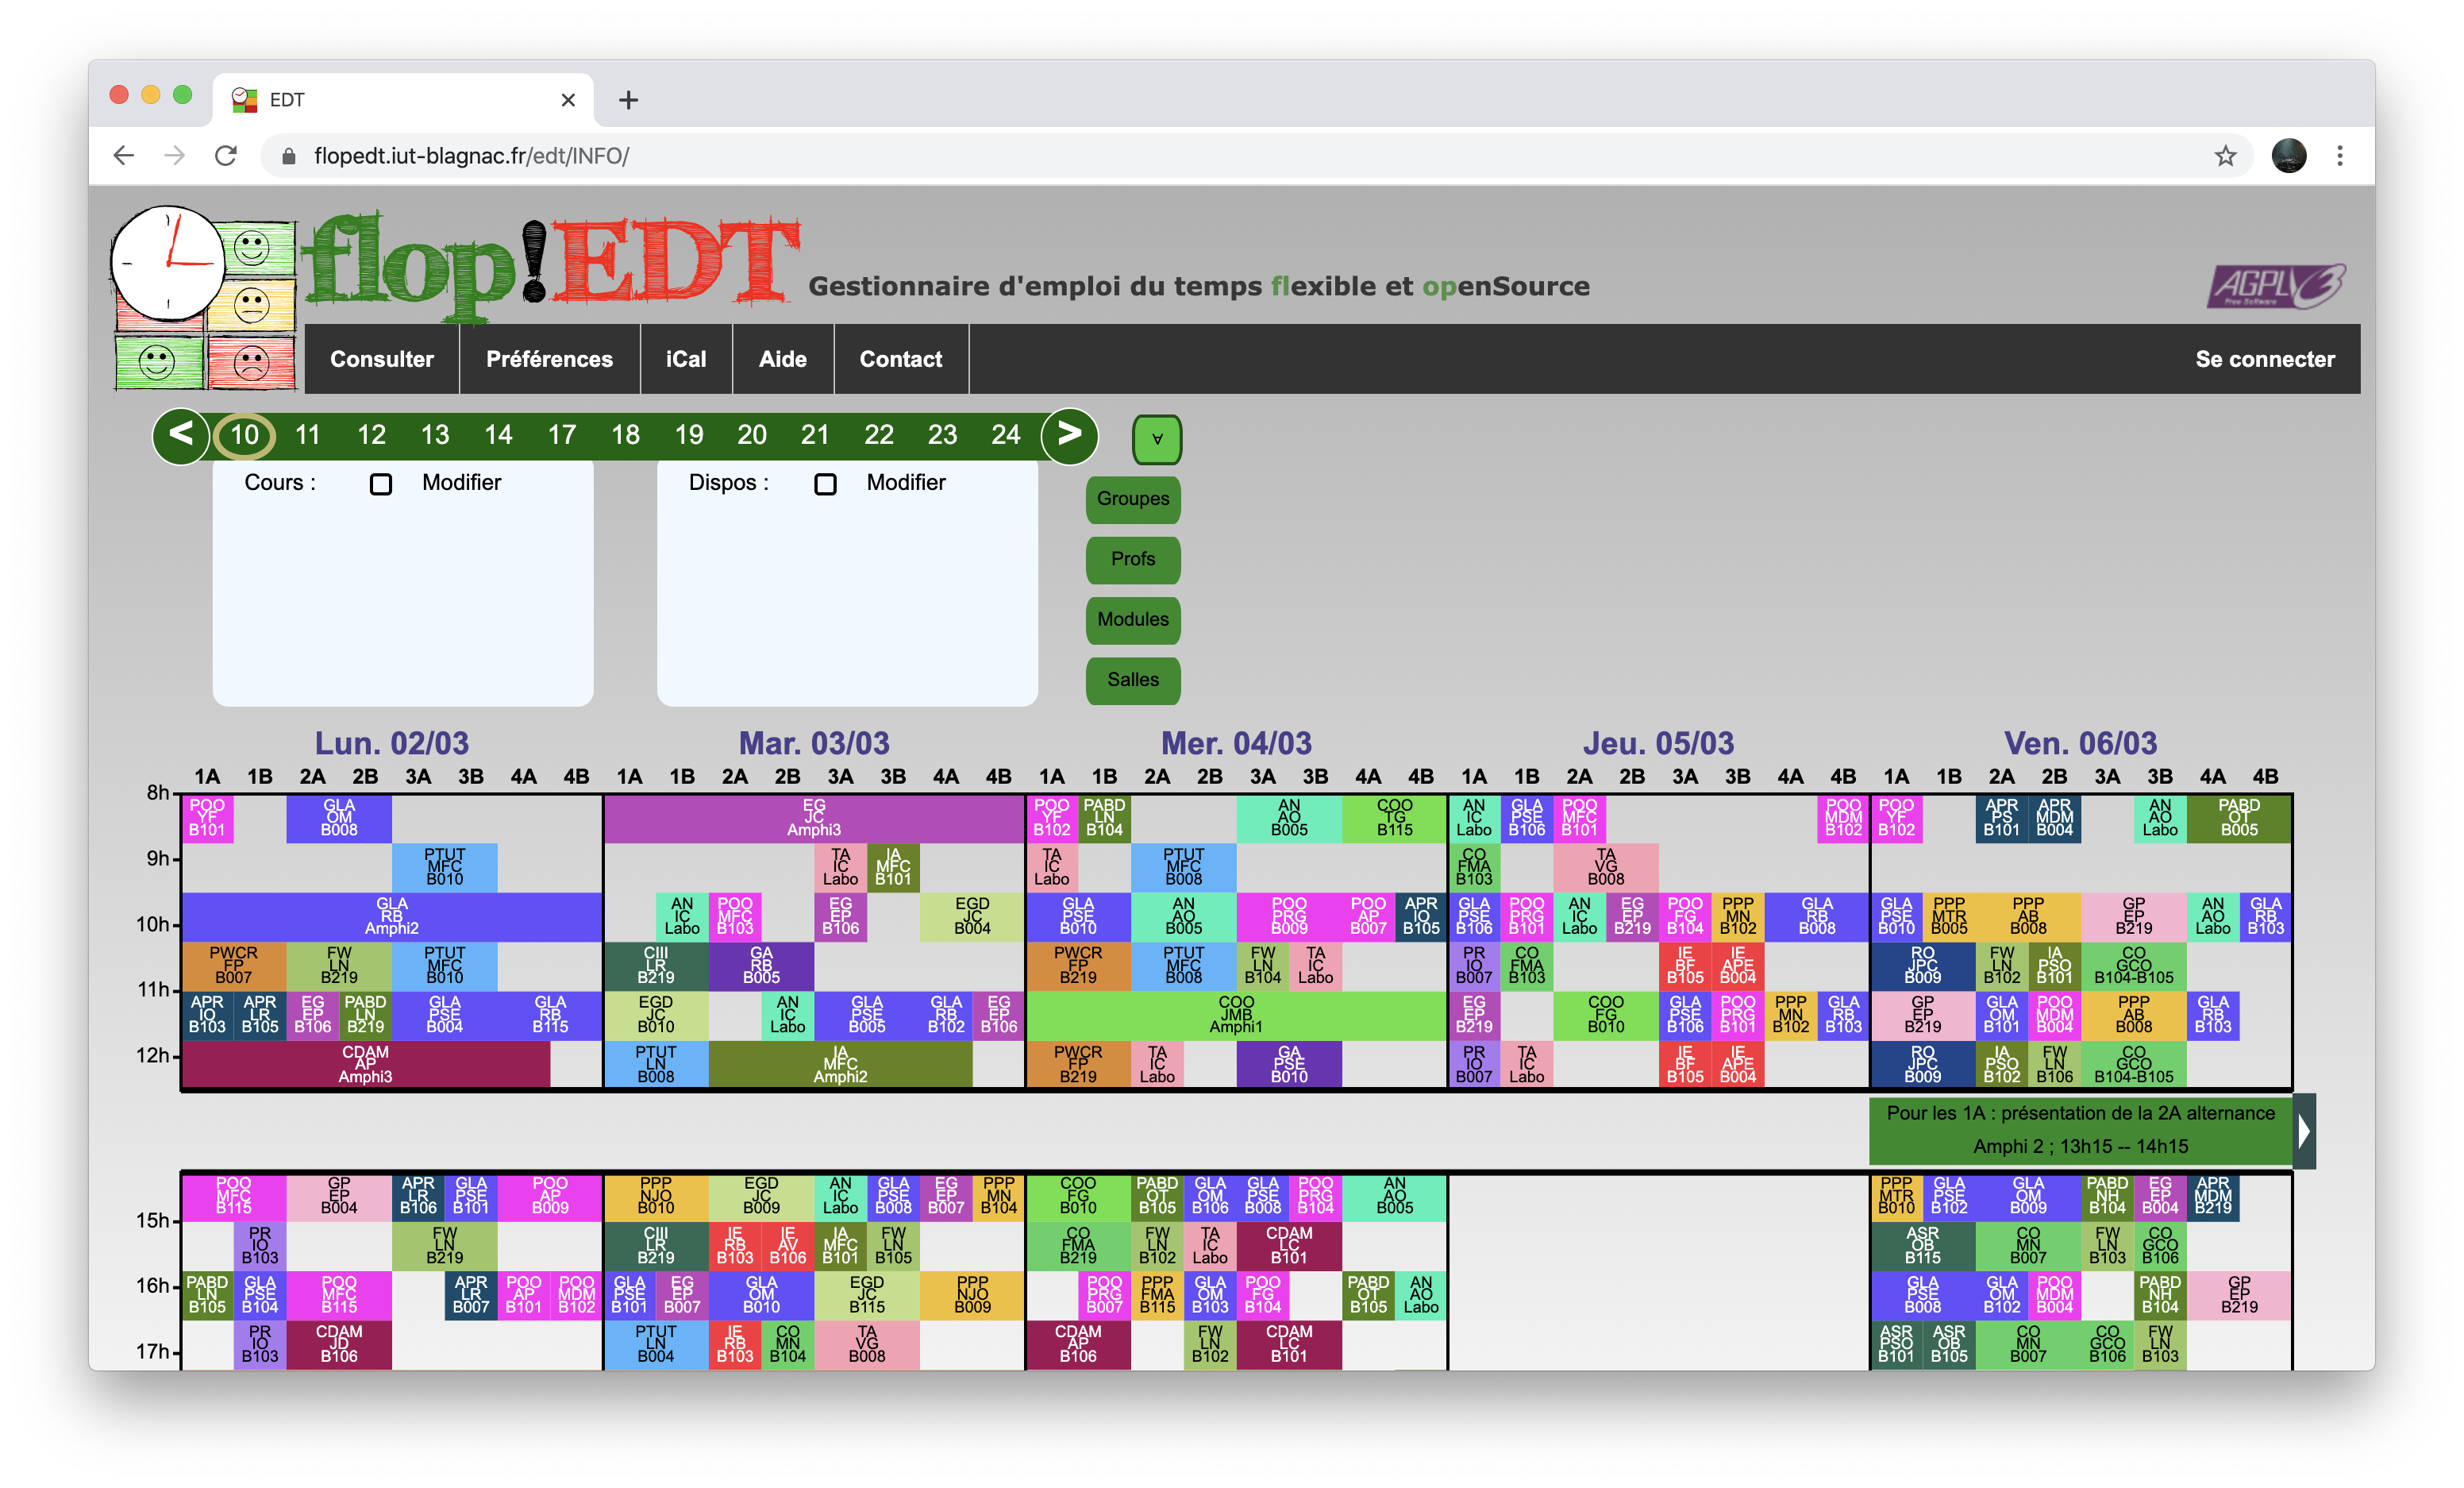The width and height of the screenshot is (2464, 1488).
Task: Open the Contact menu item
Action: (900, 359)
